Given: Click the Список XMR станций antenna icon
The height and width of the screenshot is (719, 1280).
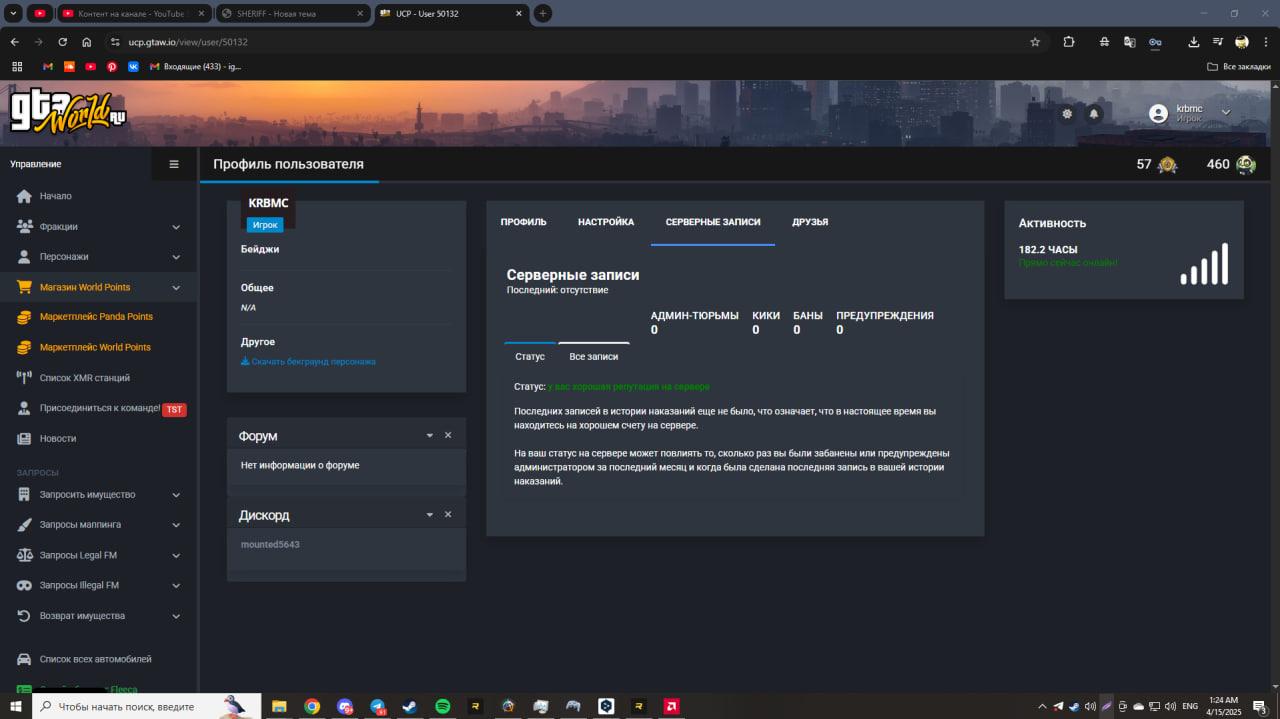Looking at the screenshot, I should [24, 378].
